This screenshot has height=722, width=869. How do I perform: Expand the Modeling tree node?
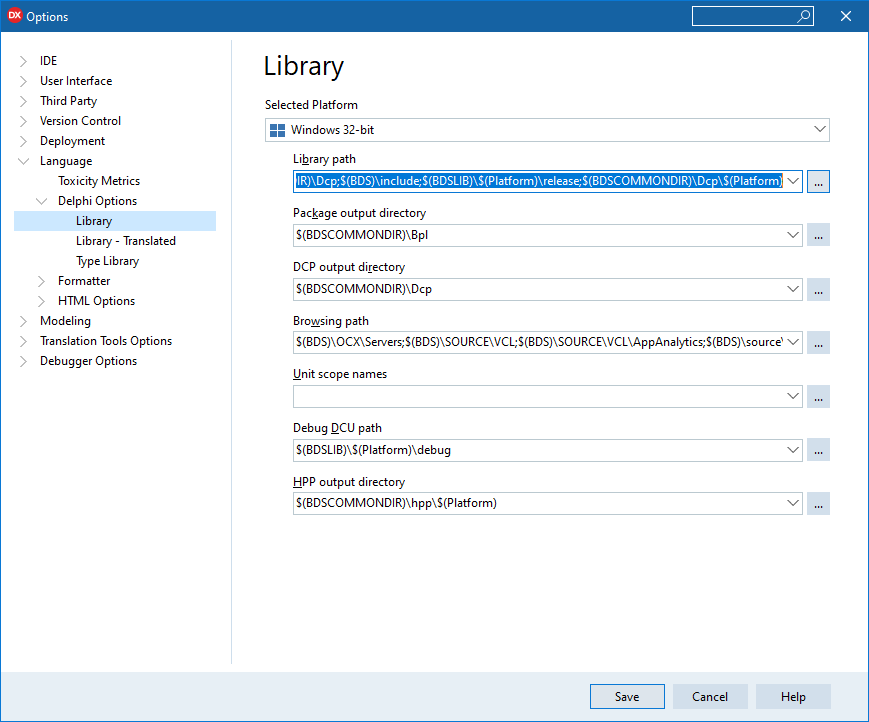23,321
